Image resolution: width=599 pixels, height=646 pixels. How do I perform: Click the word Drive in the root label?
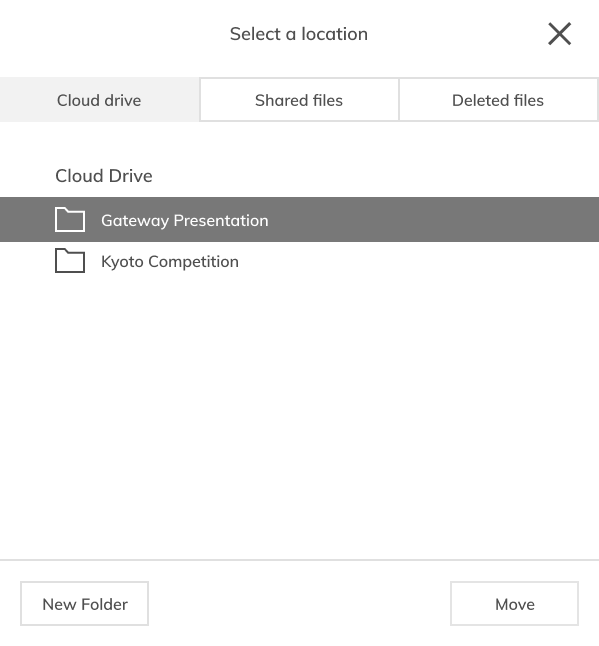131,176
